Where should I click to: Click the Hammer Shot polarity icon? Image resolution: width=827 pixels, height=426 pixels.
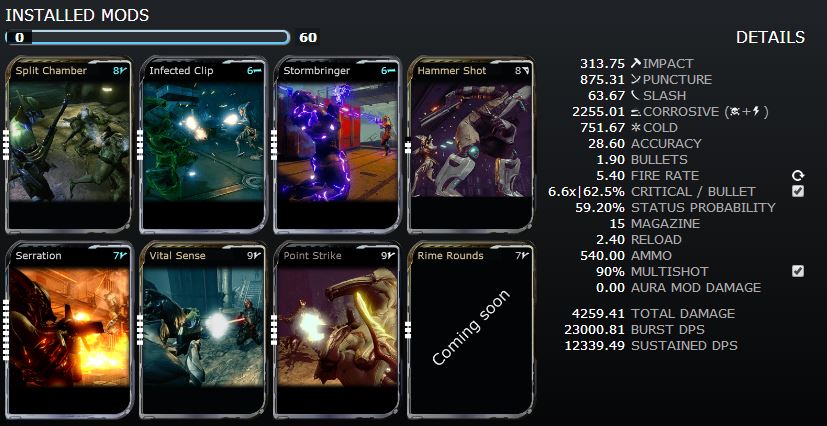click(x=525, y=71)
